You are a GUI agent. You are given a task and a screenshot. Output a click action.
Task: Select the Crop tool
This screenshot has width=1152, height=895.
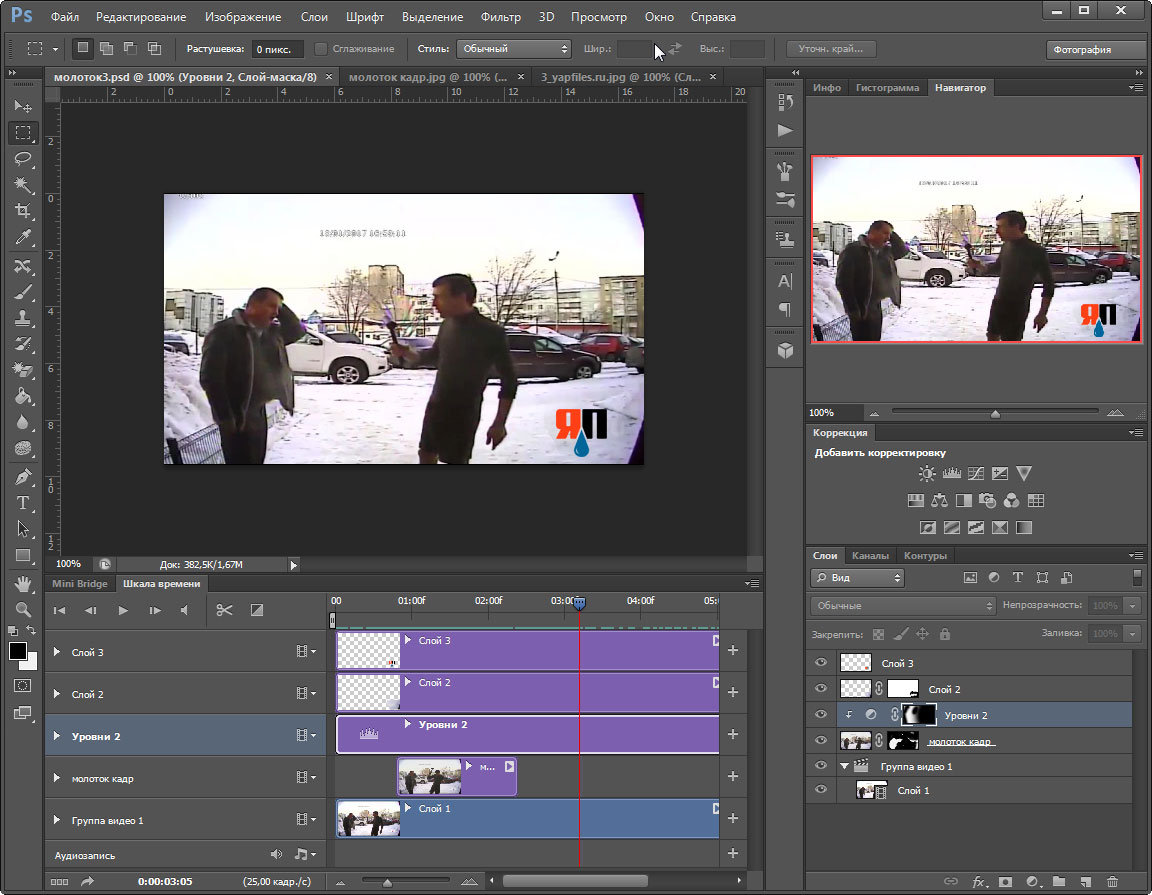[x=23, y=211]
